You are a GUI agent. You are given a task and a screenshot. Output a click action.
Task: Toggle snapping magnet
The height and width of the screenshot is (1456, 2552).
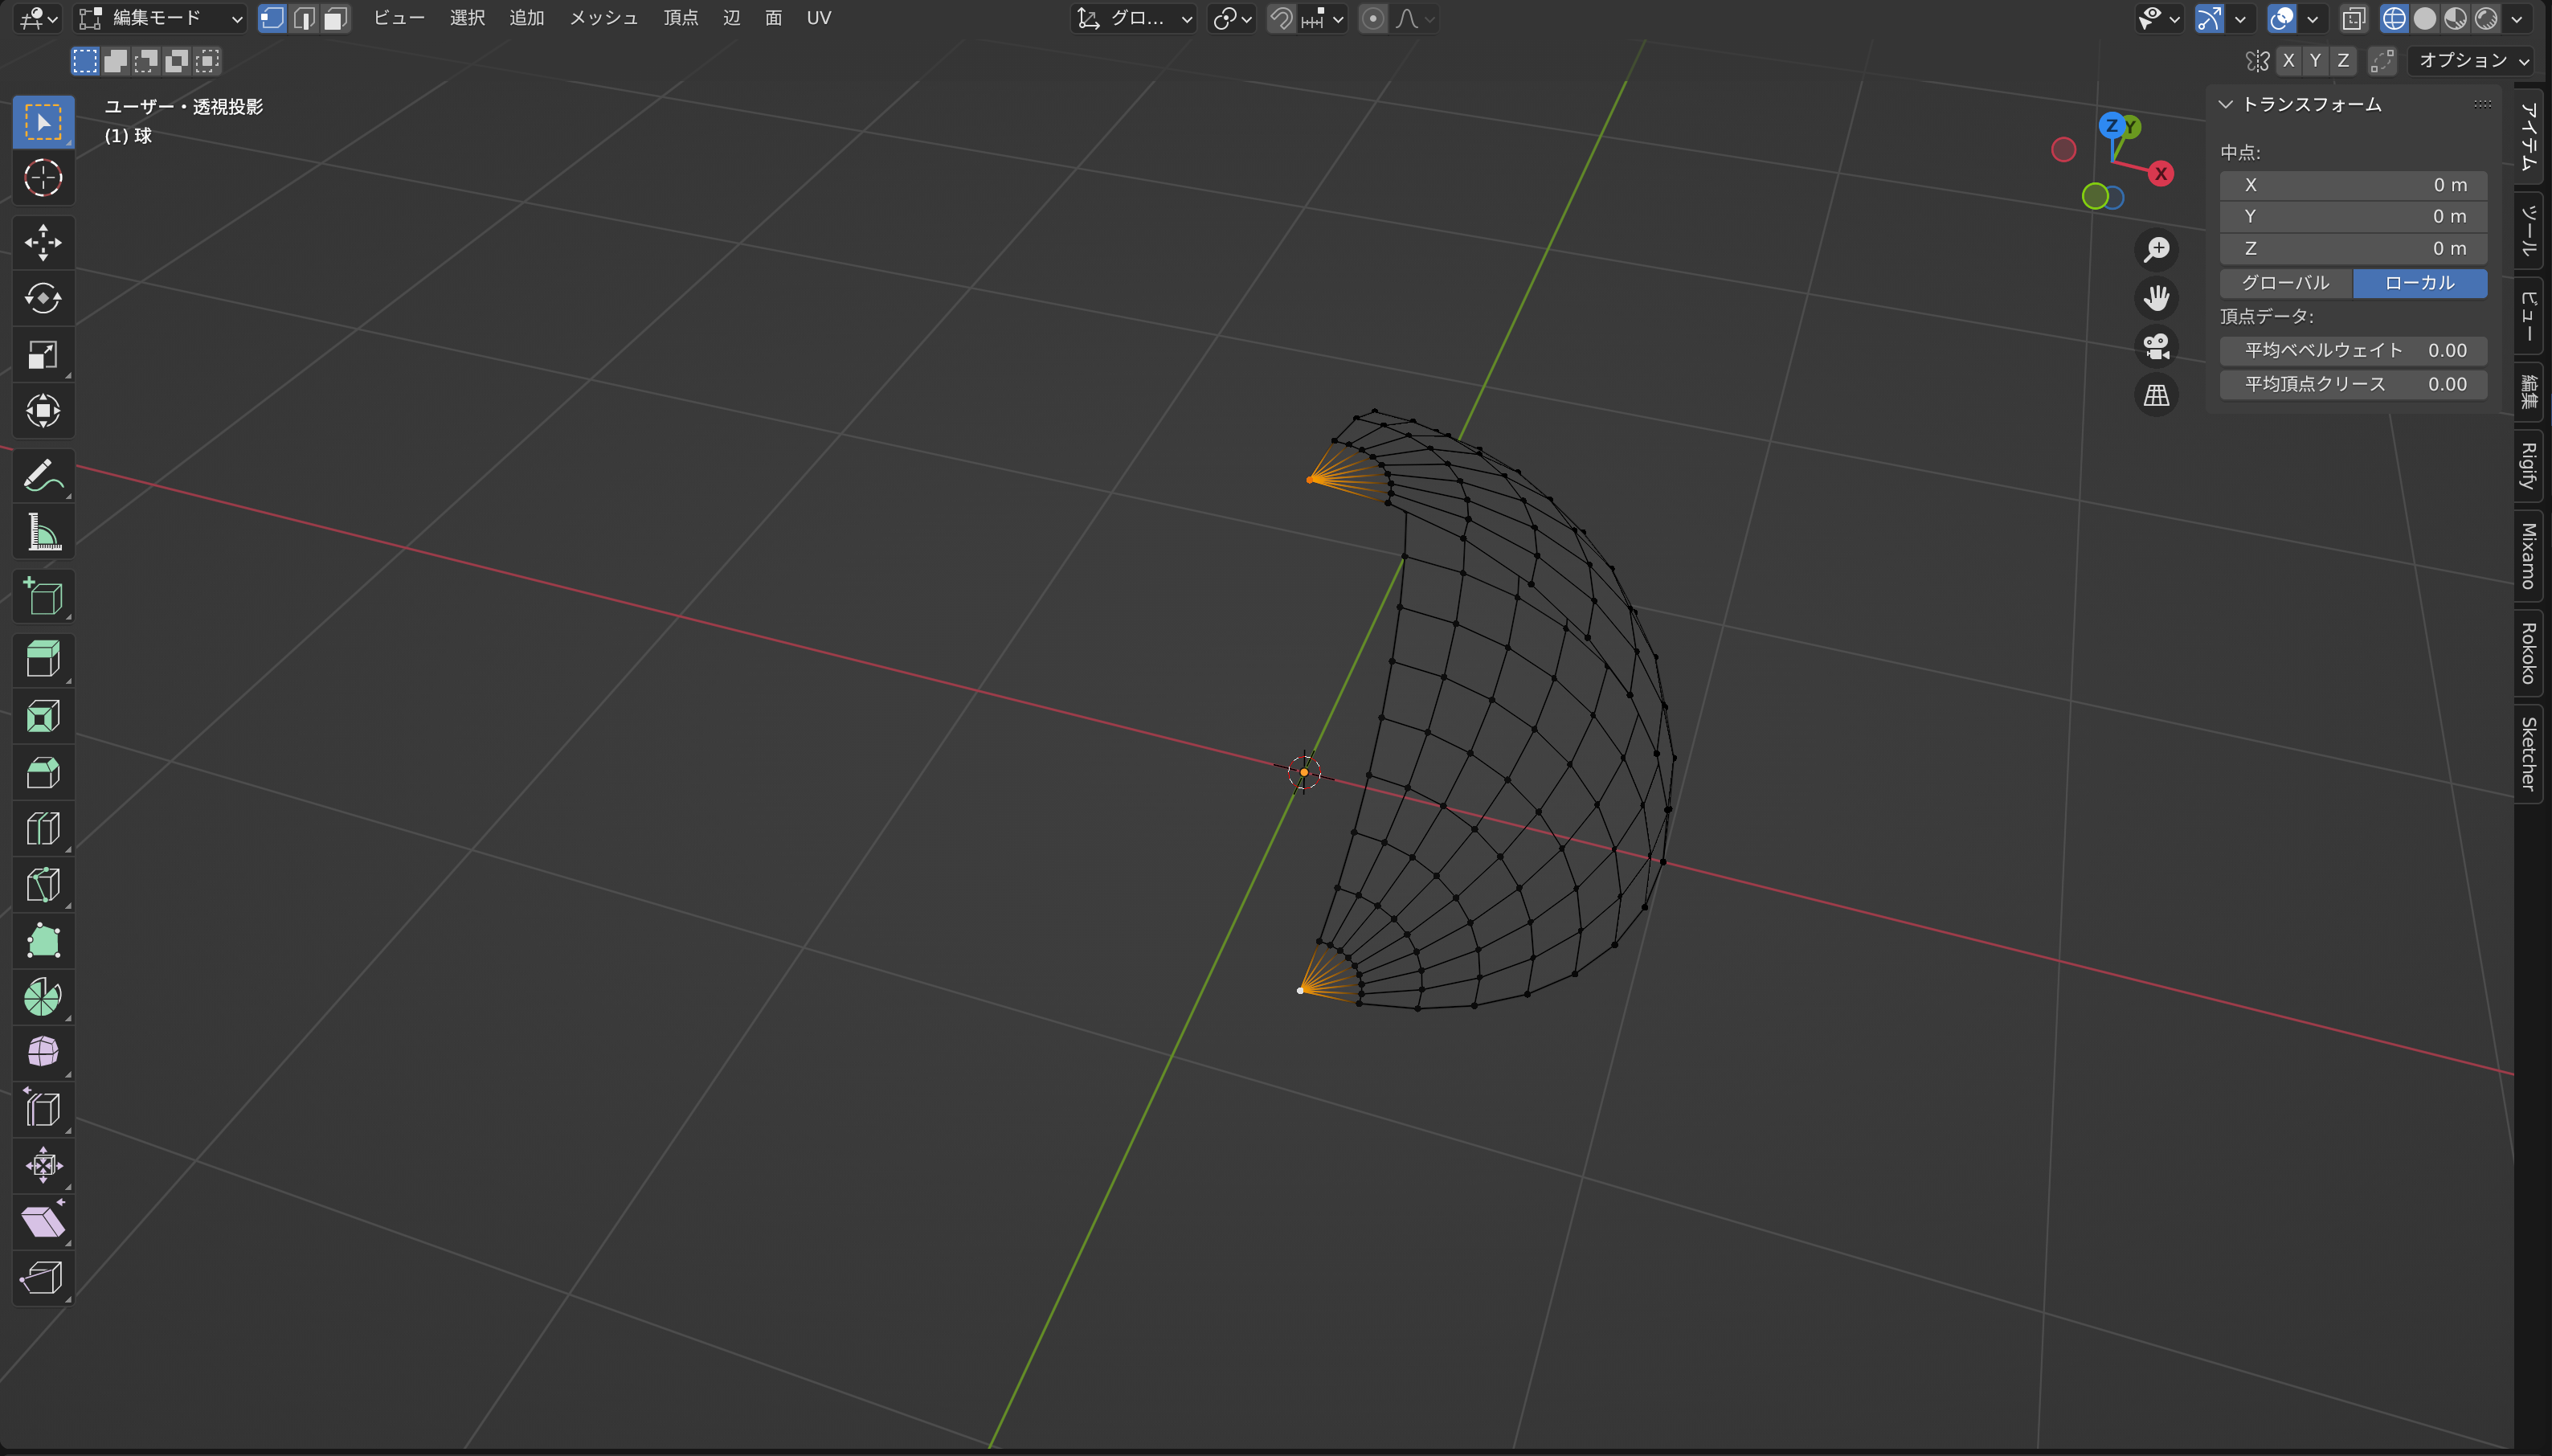(1281, 18)
